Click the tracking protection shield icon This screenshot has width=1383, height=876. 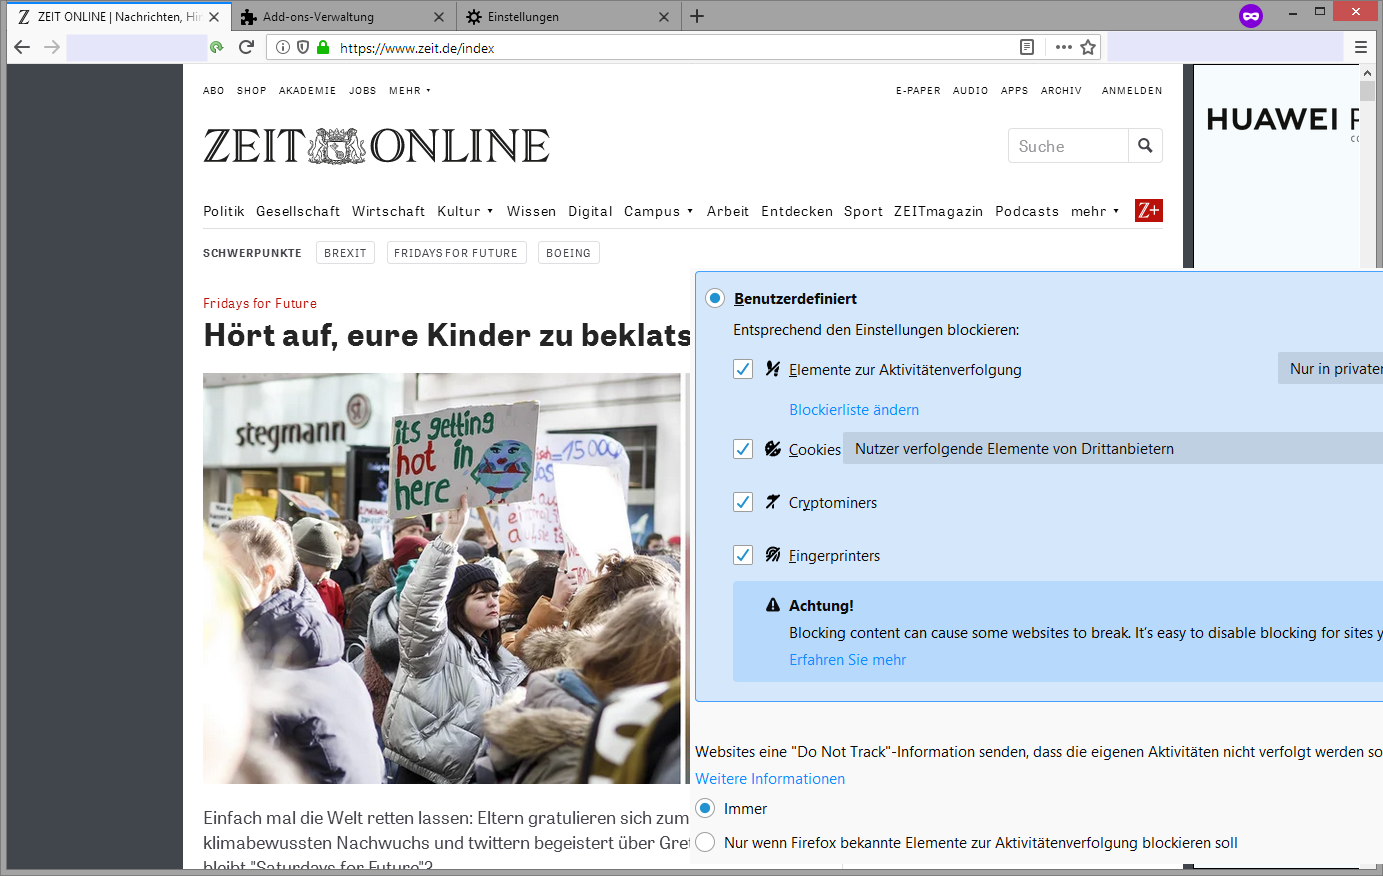(x=303, y=47)
